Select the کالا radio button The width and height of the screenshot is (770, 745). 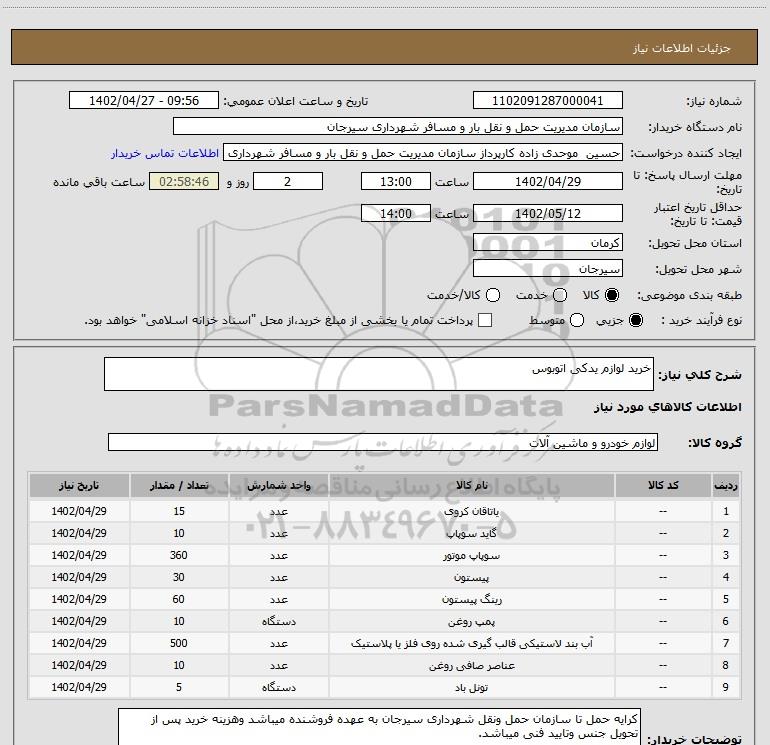coord(612,295)
